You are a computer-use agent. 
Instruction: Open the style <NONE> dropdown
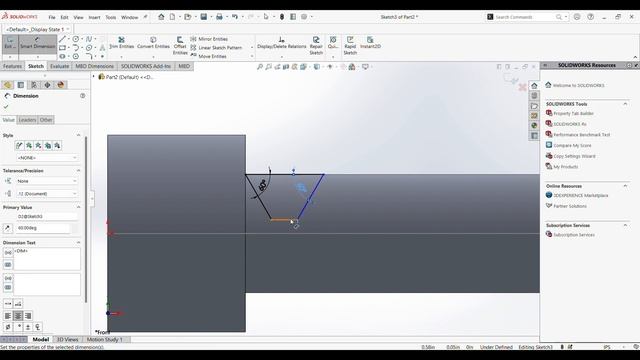(x=47, y=158)
